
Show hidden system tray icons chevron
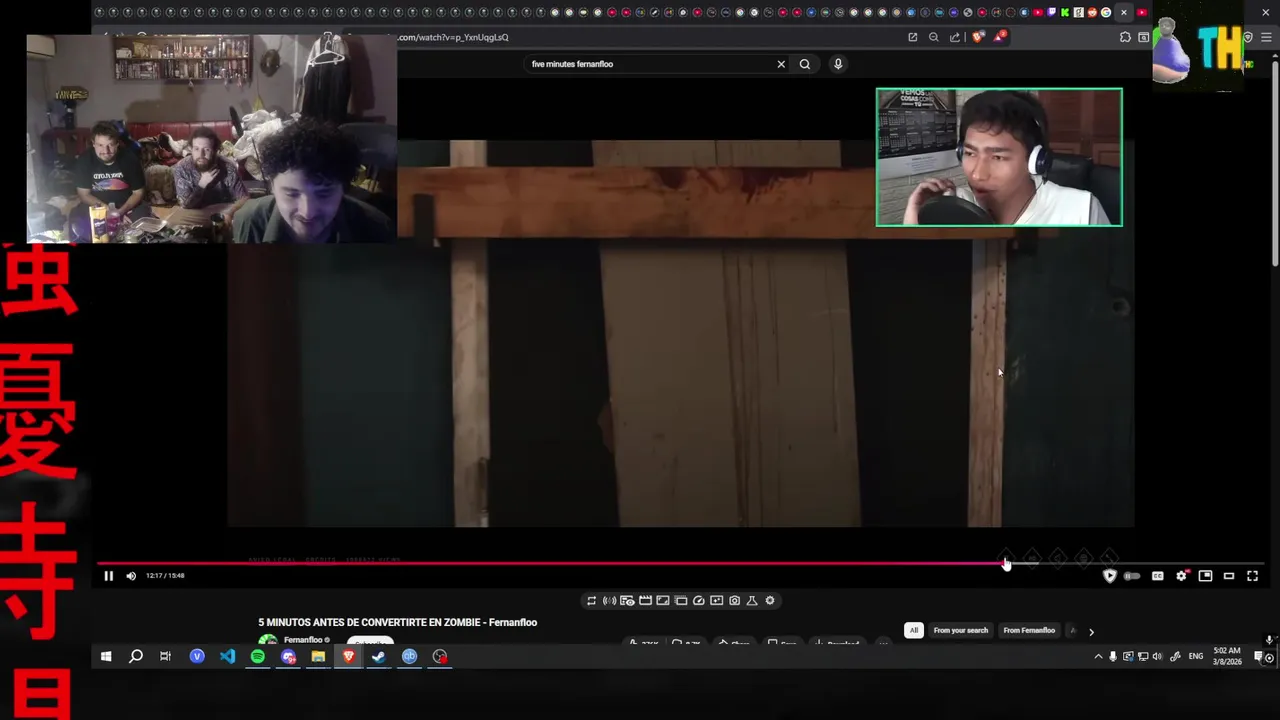click(1098, 656)
